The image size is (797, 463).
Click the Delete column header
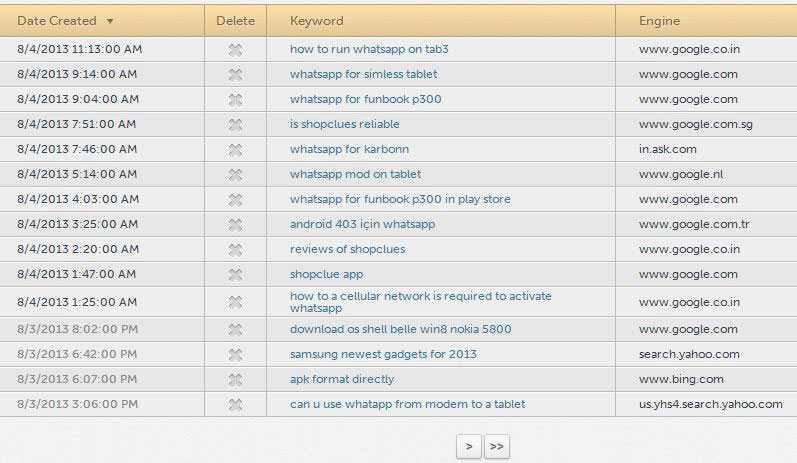tap(235, 21)
